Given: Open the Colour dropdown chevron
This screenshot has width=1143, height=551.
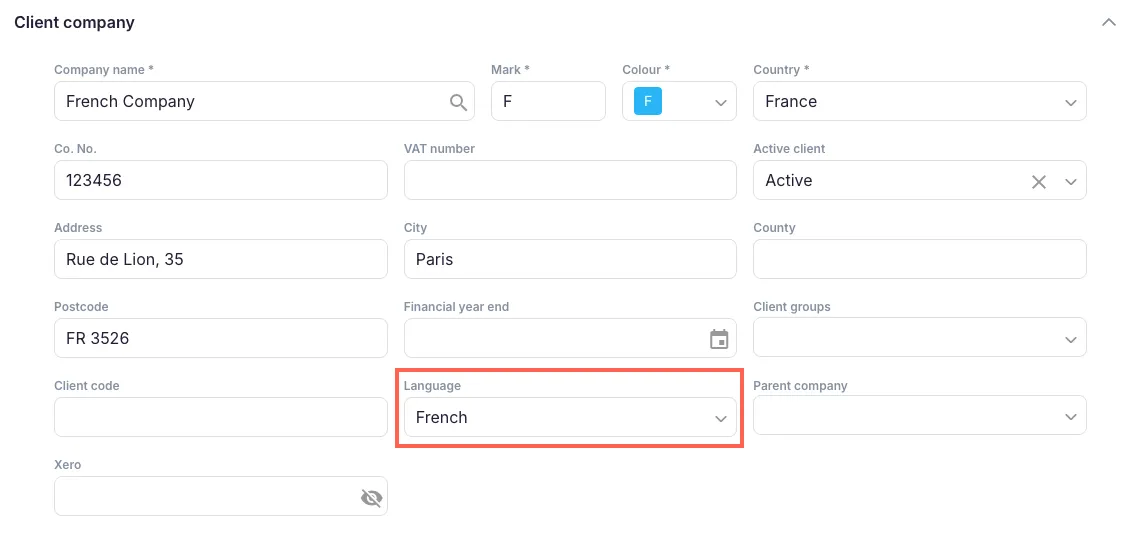Looking at the screenshot, I should 720,102.
